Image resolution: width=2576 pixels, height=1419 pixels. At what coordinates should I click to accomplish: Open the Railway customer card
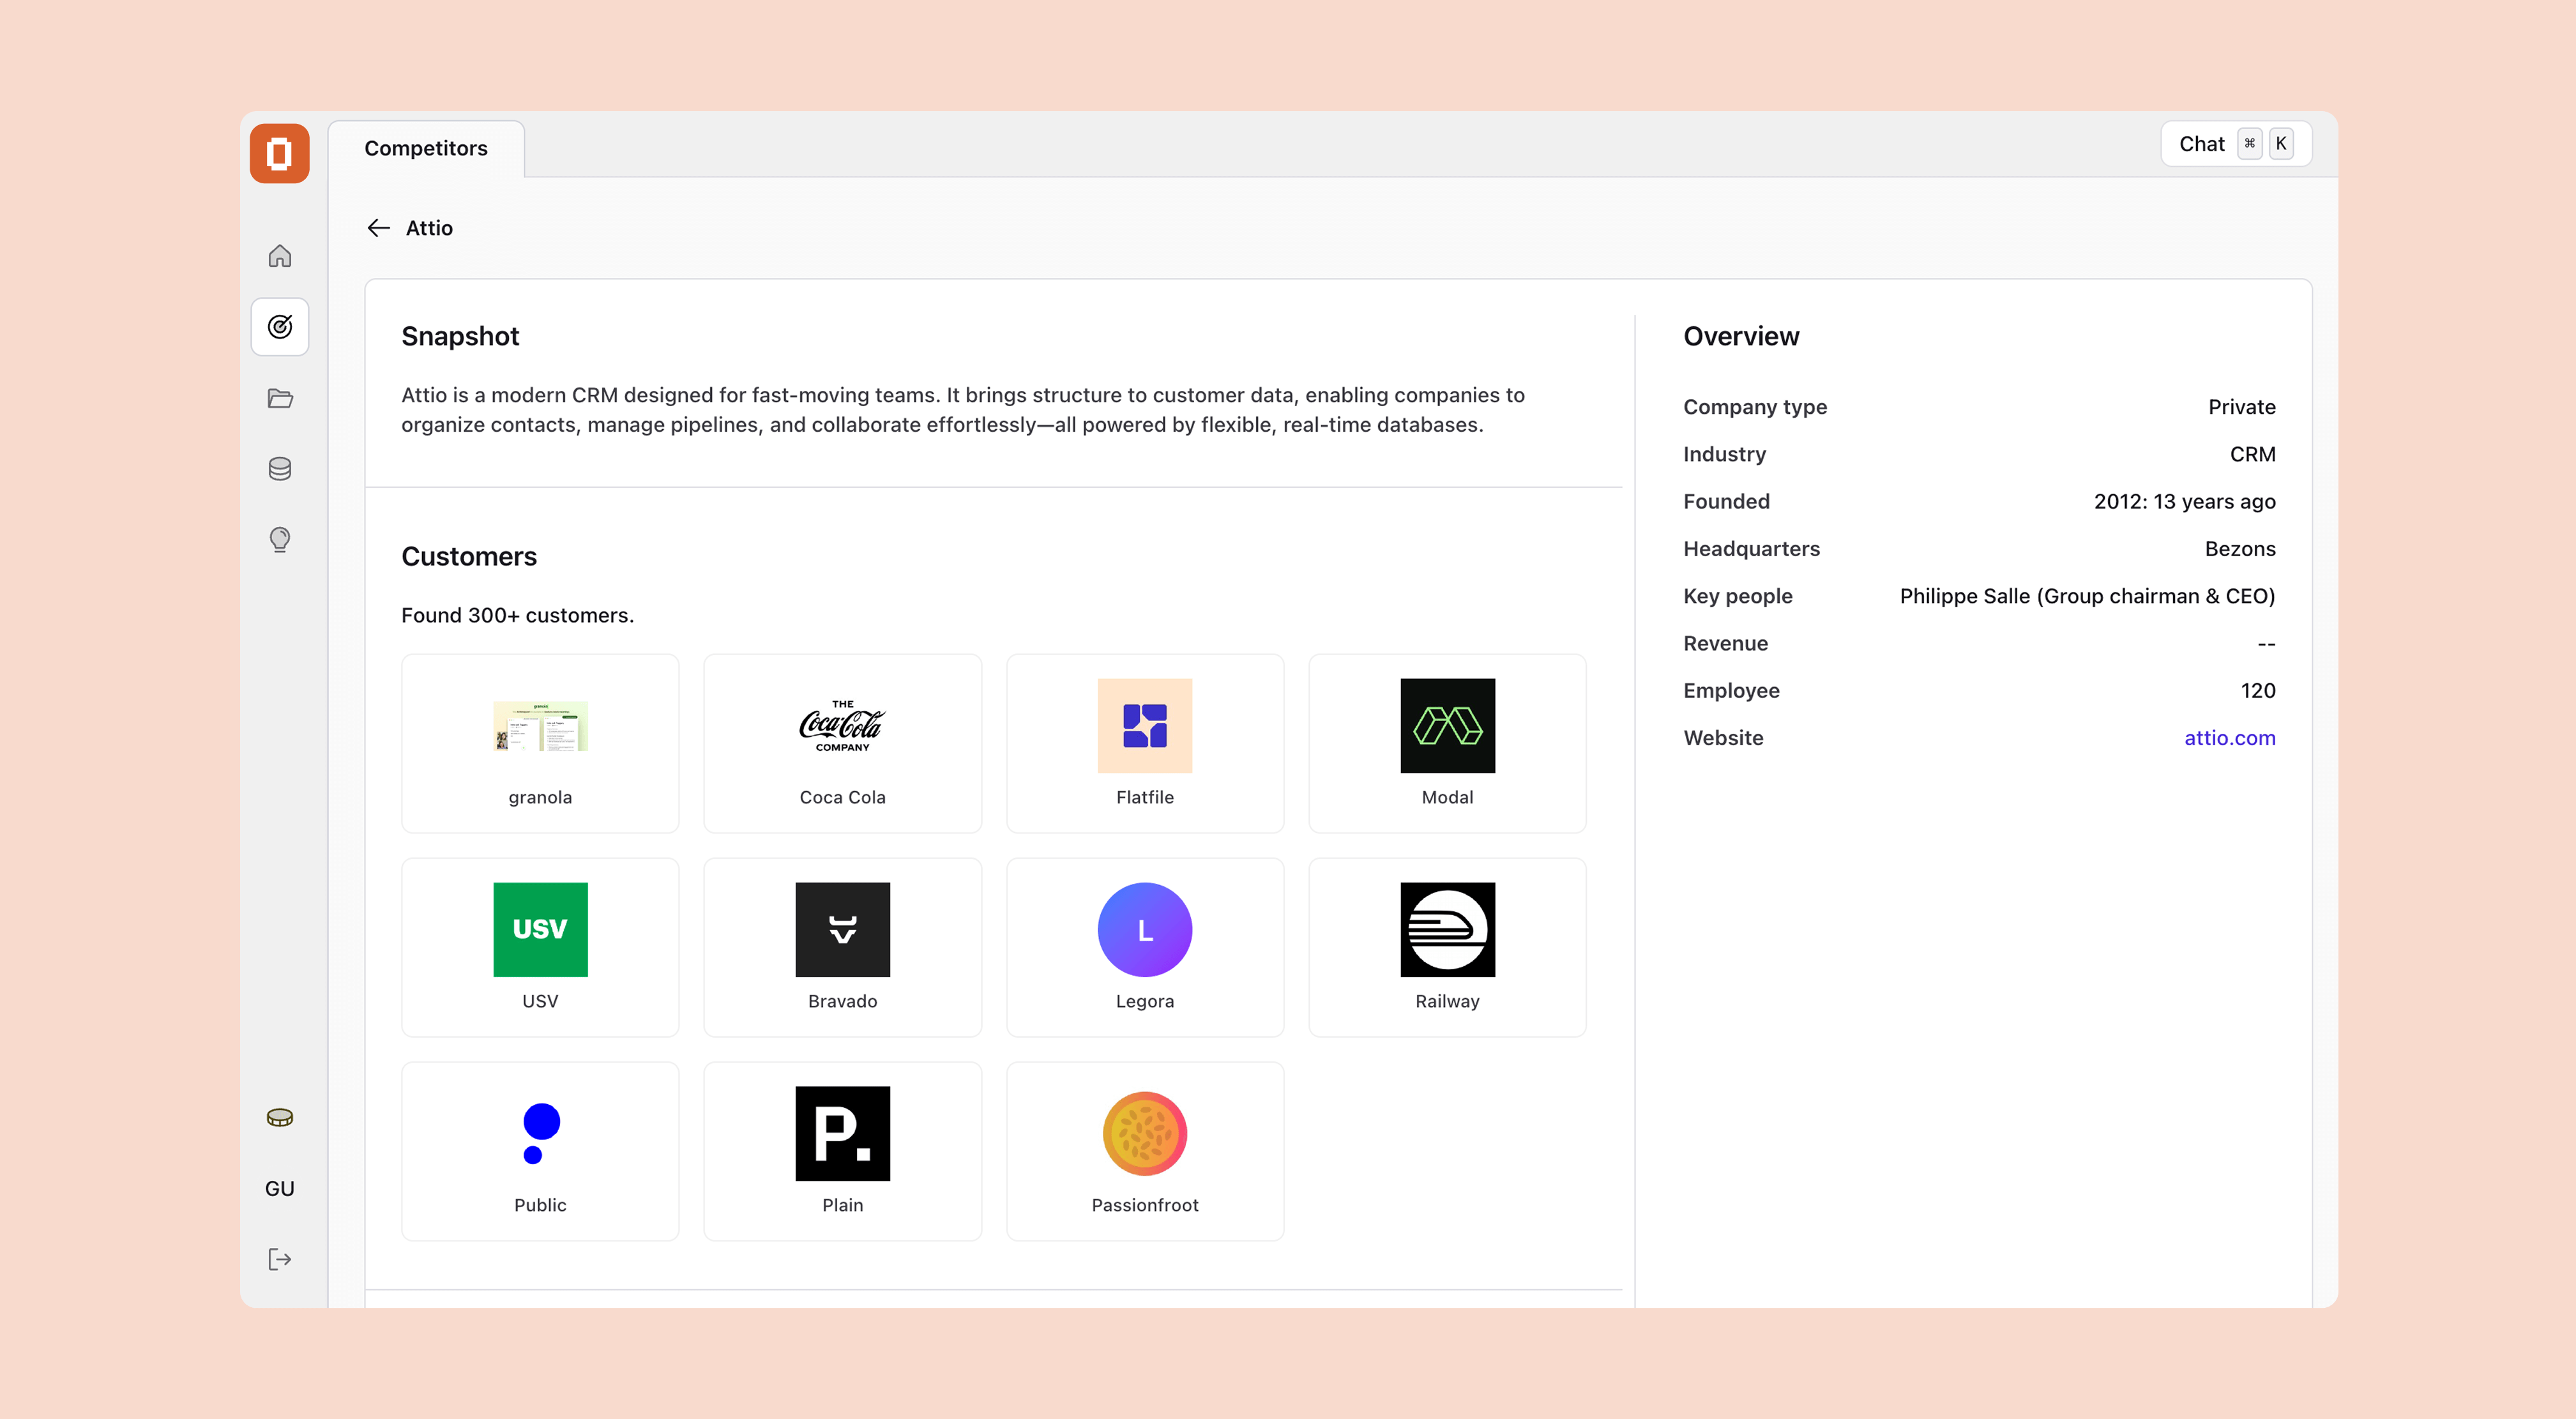click(1446, 947)
